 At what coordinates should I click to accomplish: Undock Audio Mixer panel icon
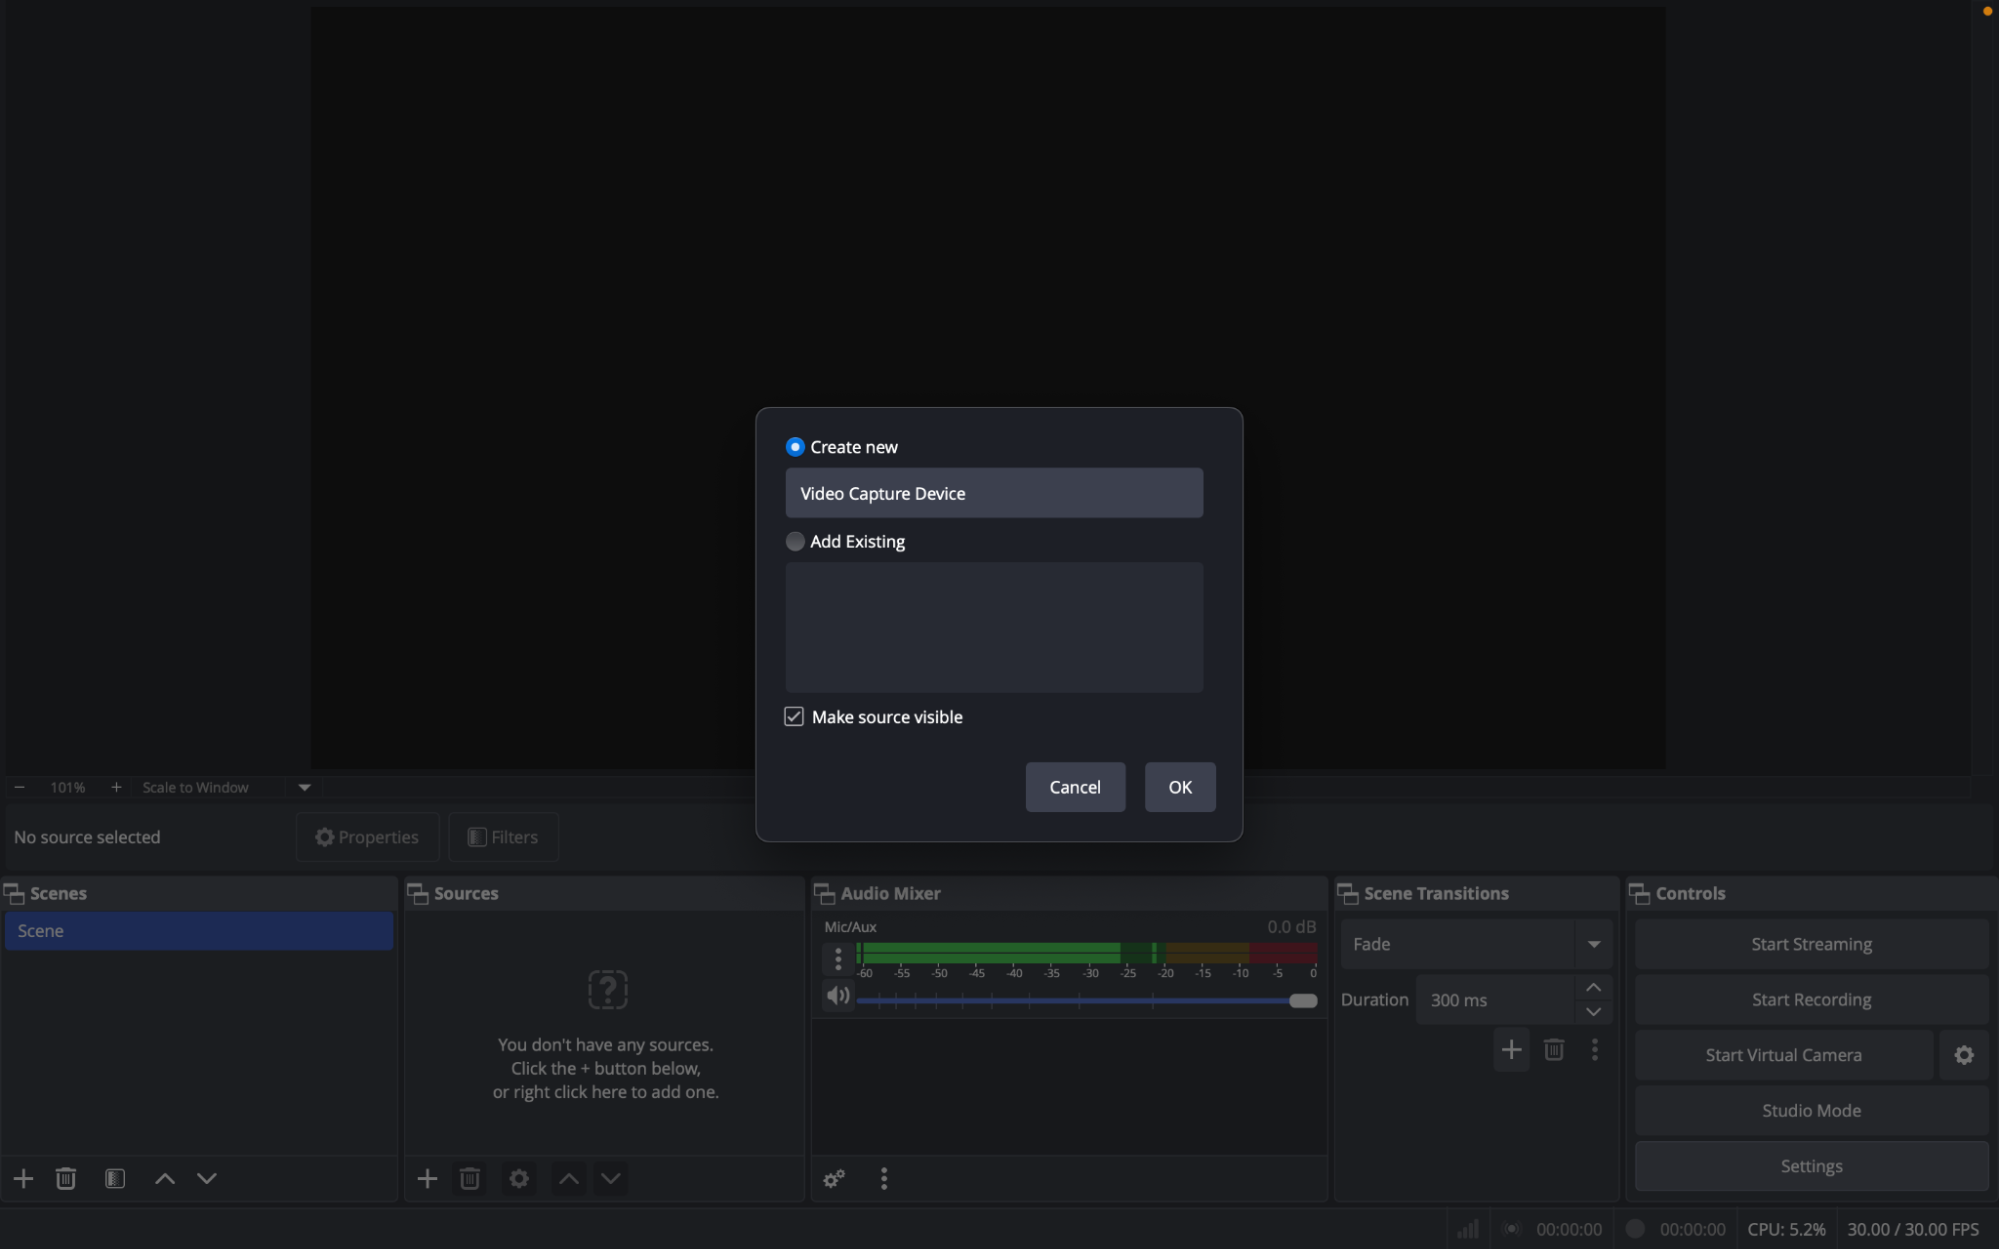[x=825, y=894]
